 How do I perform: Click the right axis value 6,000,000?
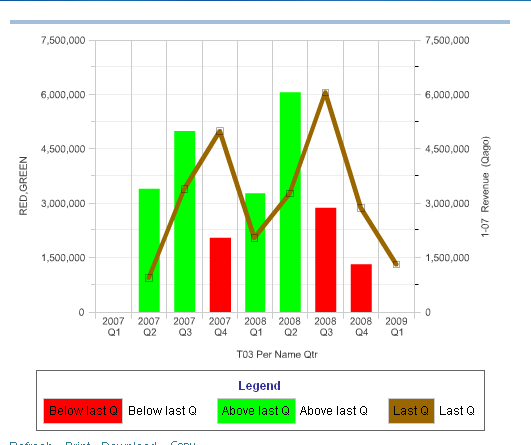coord(447,94)
